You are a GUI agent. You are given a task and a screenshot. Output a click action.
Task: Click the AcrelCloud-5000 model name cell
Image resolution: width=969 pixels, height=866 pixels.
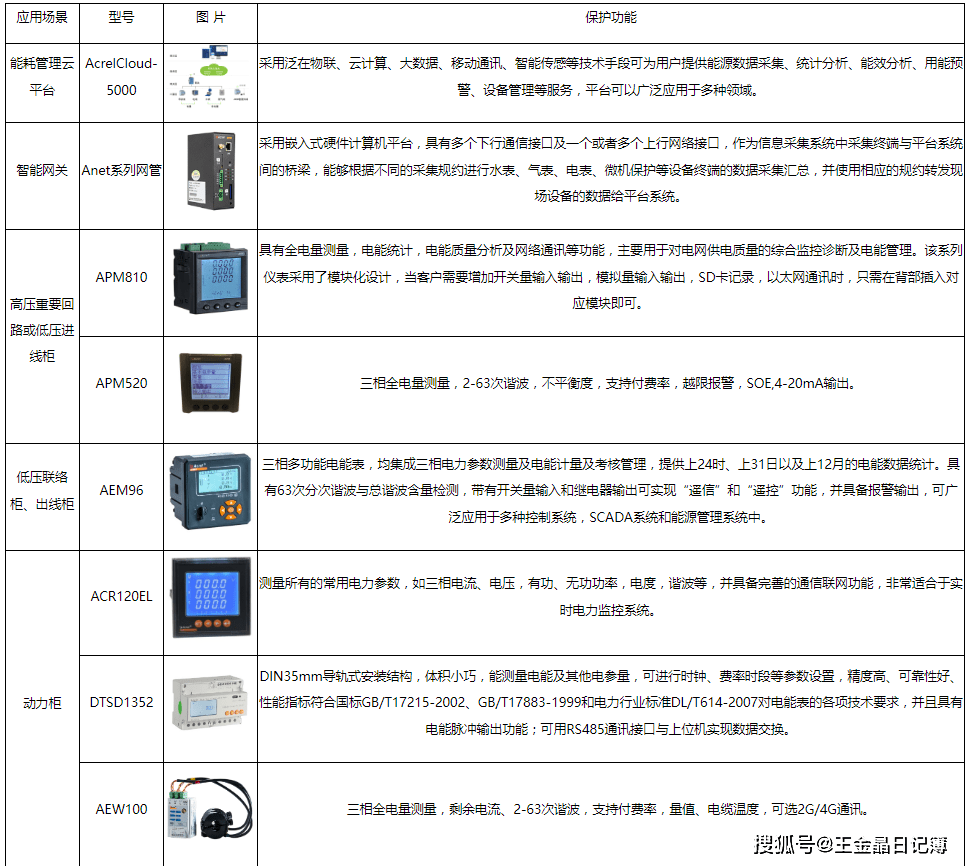121,77
